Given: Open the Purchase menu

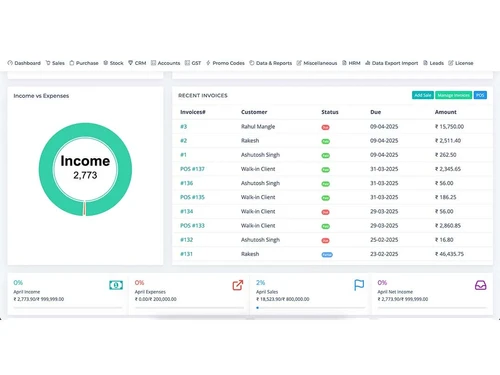Looking at the screenshot, I should coord(84,63).
